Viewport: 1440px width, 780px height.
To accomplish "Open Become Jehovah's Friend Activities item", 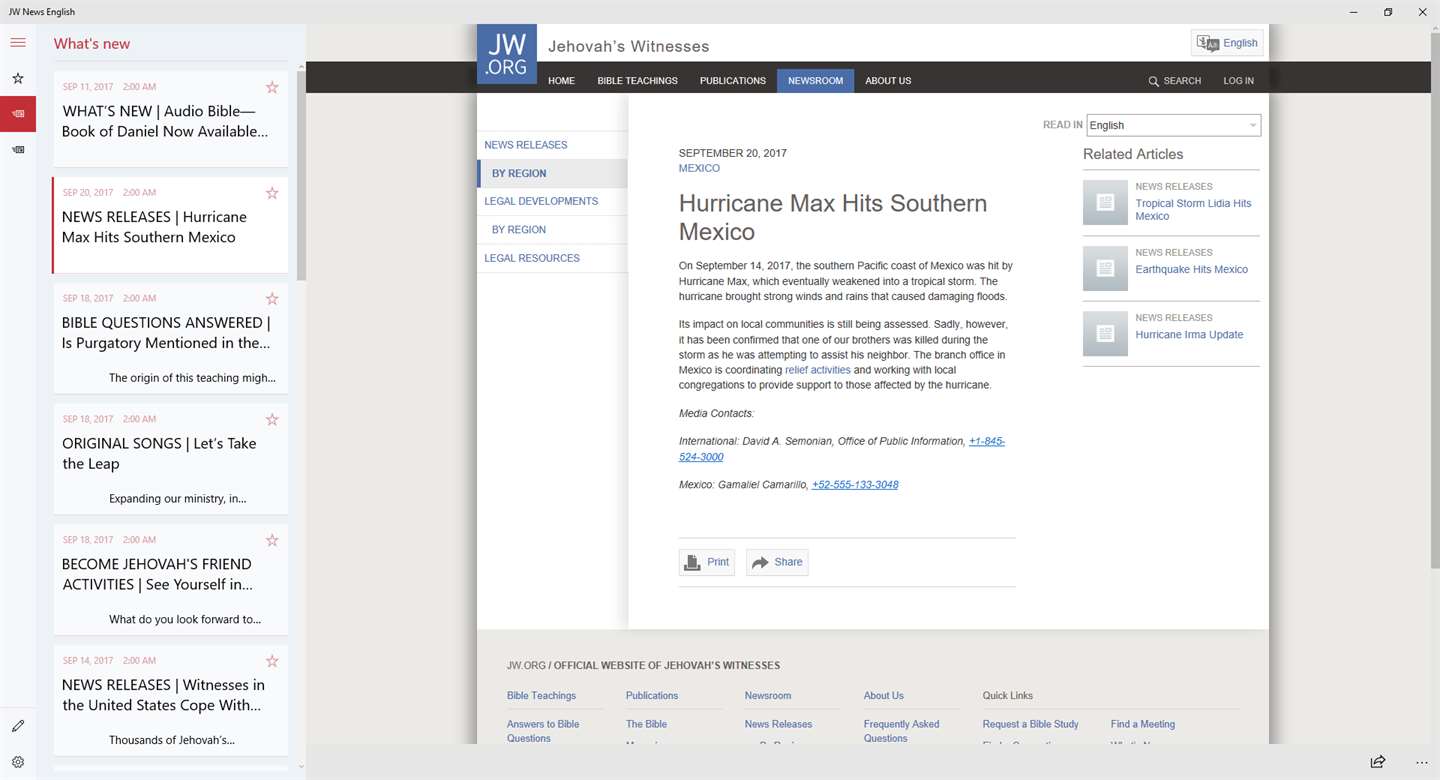I will (x=171, y=579).
